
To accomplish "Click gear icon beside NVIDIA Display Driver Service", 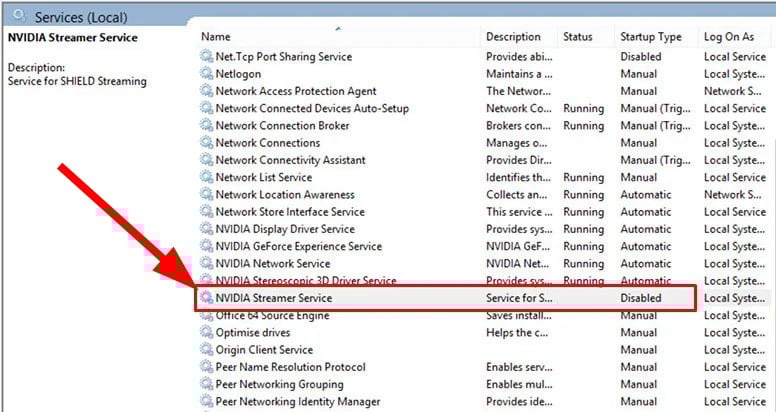I will point(206,229).
